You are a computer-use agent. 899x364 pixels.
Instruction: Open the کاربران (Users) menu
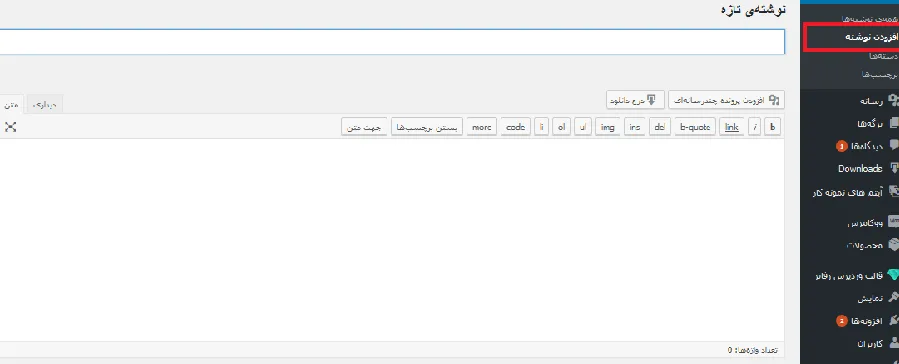pyautogui.click(x=870, y=344)
